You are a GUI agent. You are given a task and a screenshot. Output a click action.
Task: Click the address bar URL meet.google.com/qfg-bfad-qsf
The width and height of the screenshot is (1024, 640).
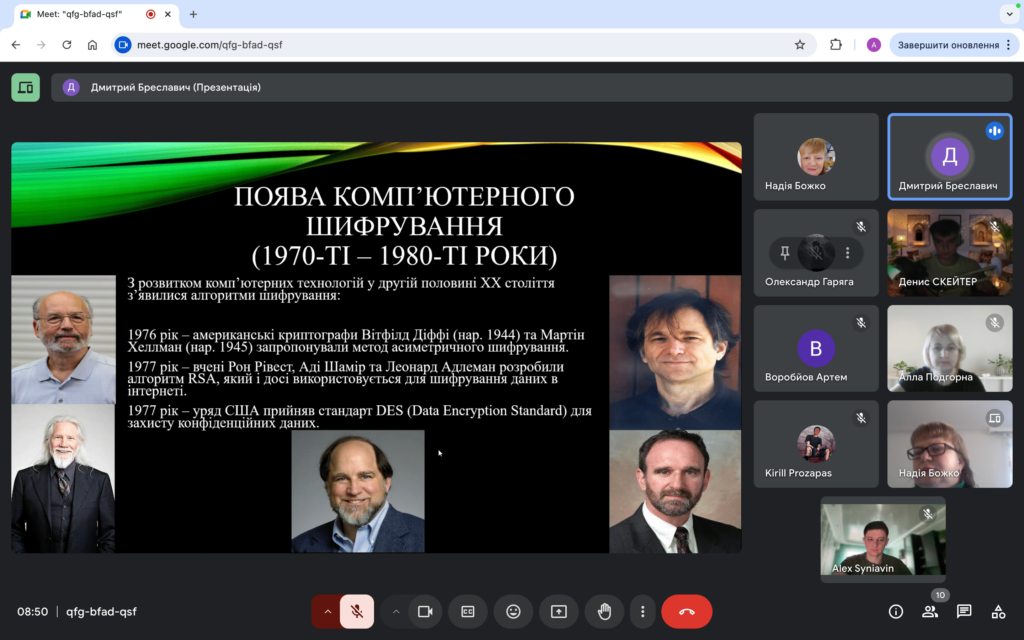pos(210,44)
